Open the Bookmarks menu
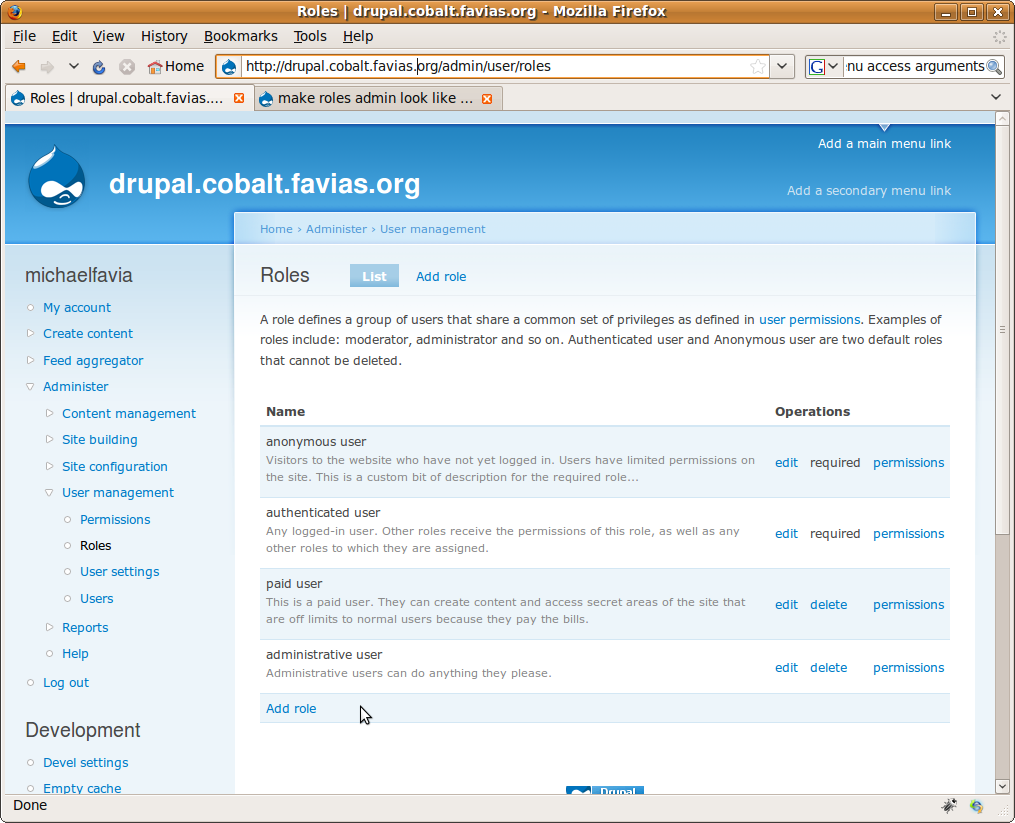The height and width of the screenshot is (823, 1015). tap(240, 36)
